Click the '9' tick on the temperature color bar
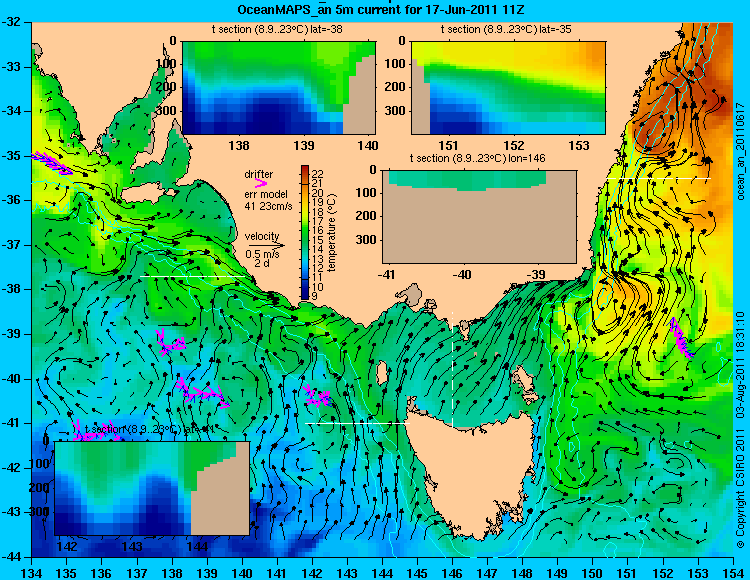750x580 pixels. pyautogui.click(x=314, y=296)
